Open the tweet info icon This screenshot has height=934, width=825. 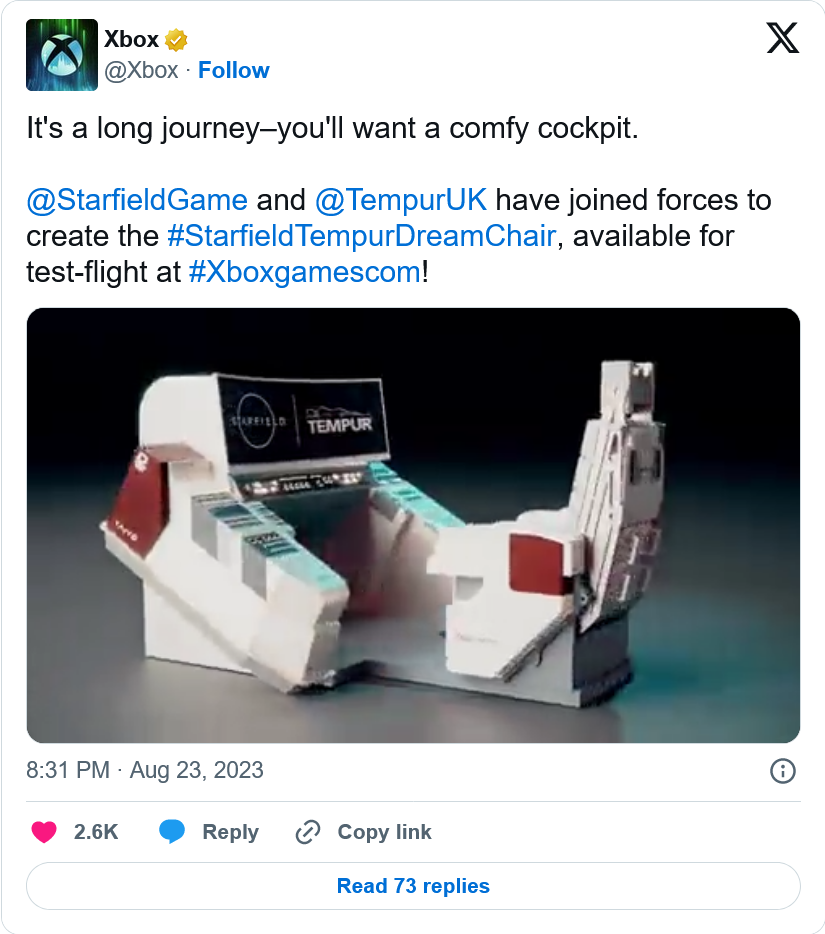coord(782,770)
